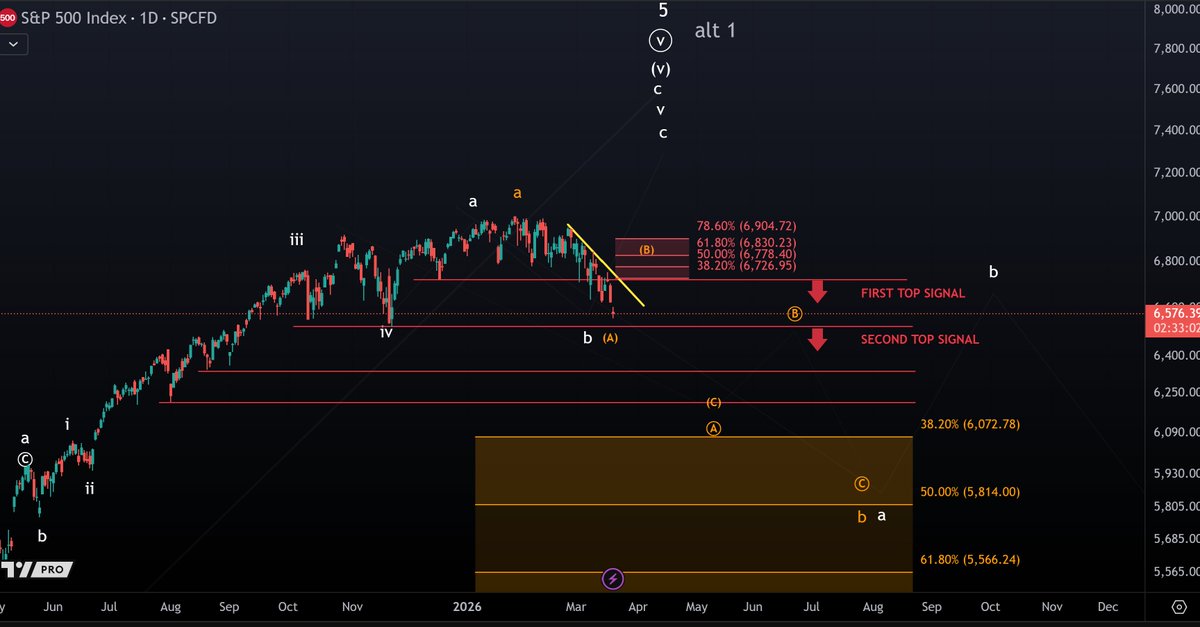Click the bold '5' wave label at top
Viewport: 1200px width, 627px height.
(662, 10)
